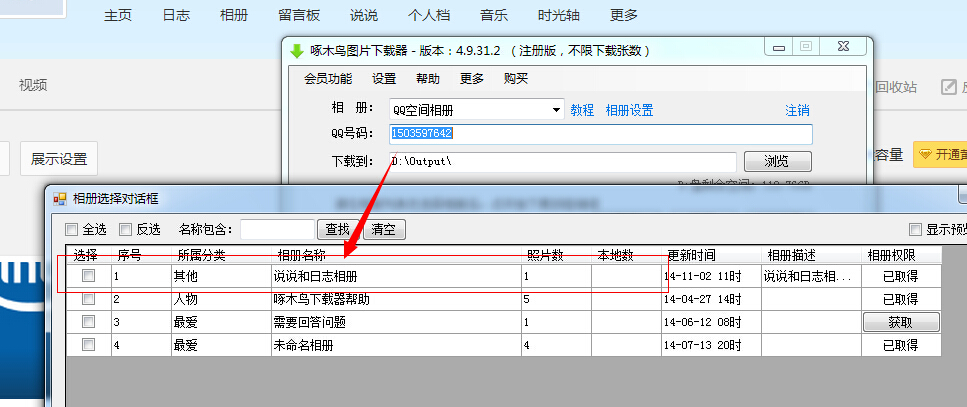967x407 pixels.
Task: Open 留言板 tab on webpage
Action: [299, 15]
